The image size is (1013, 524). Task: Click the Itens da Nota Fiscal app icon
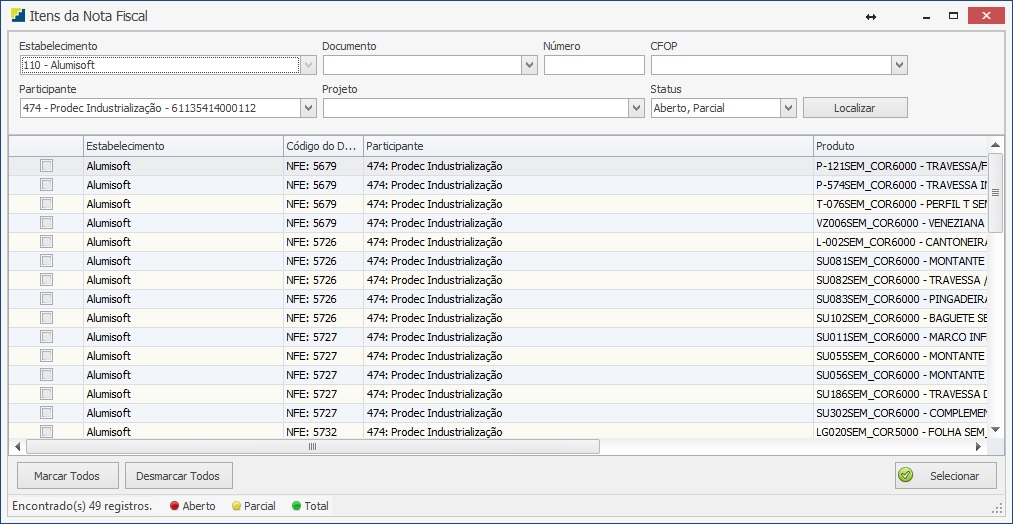17,16
